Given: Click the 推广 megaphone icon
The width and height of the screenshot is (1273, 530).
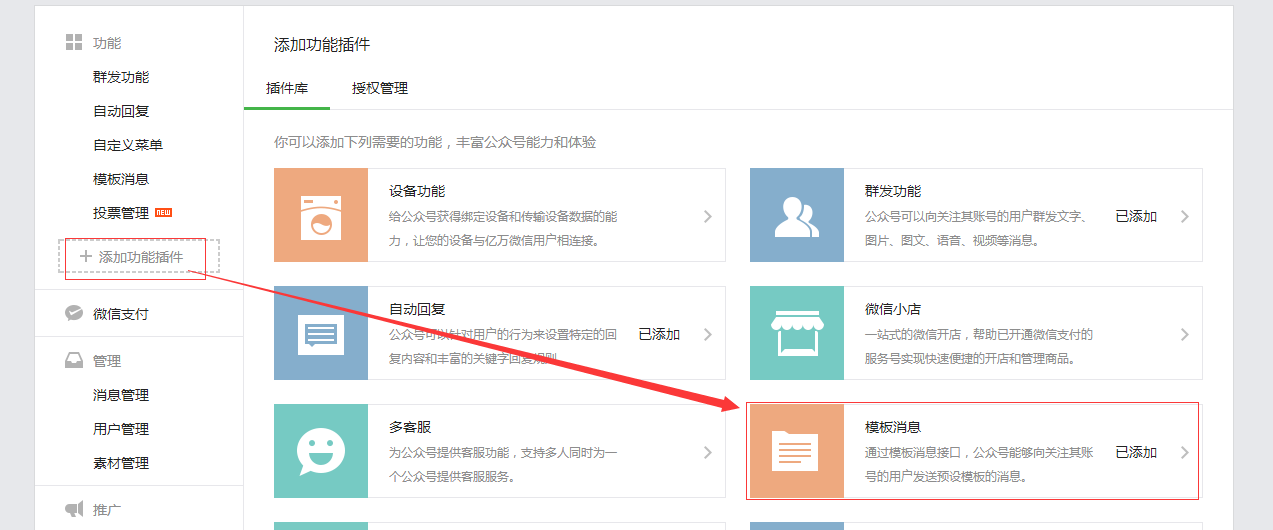Looking at the screenshot, I should tap(74, 509).
